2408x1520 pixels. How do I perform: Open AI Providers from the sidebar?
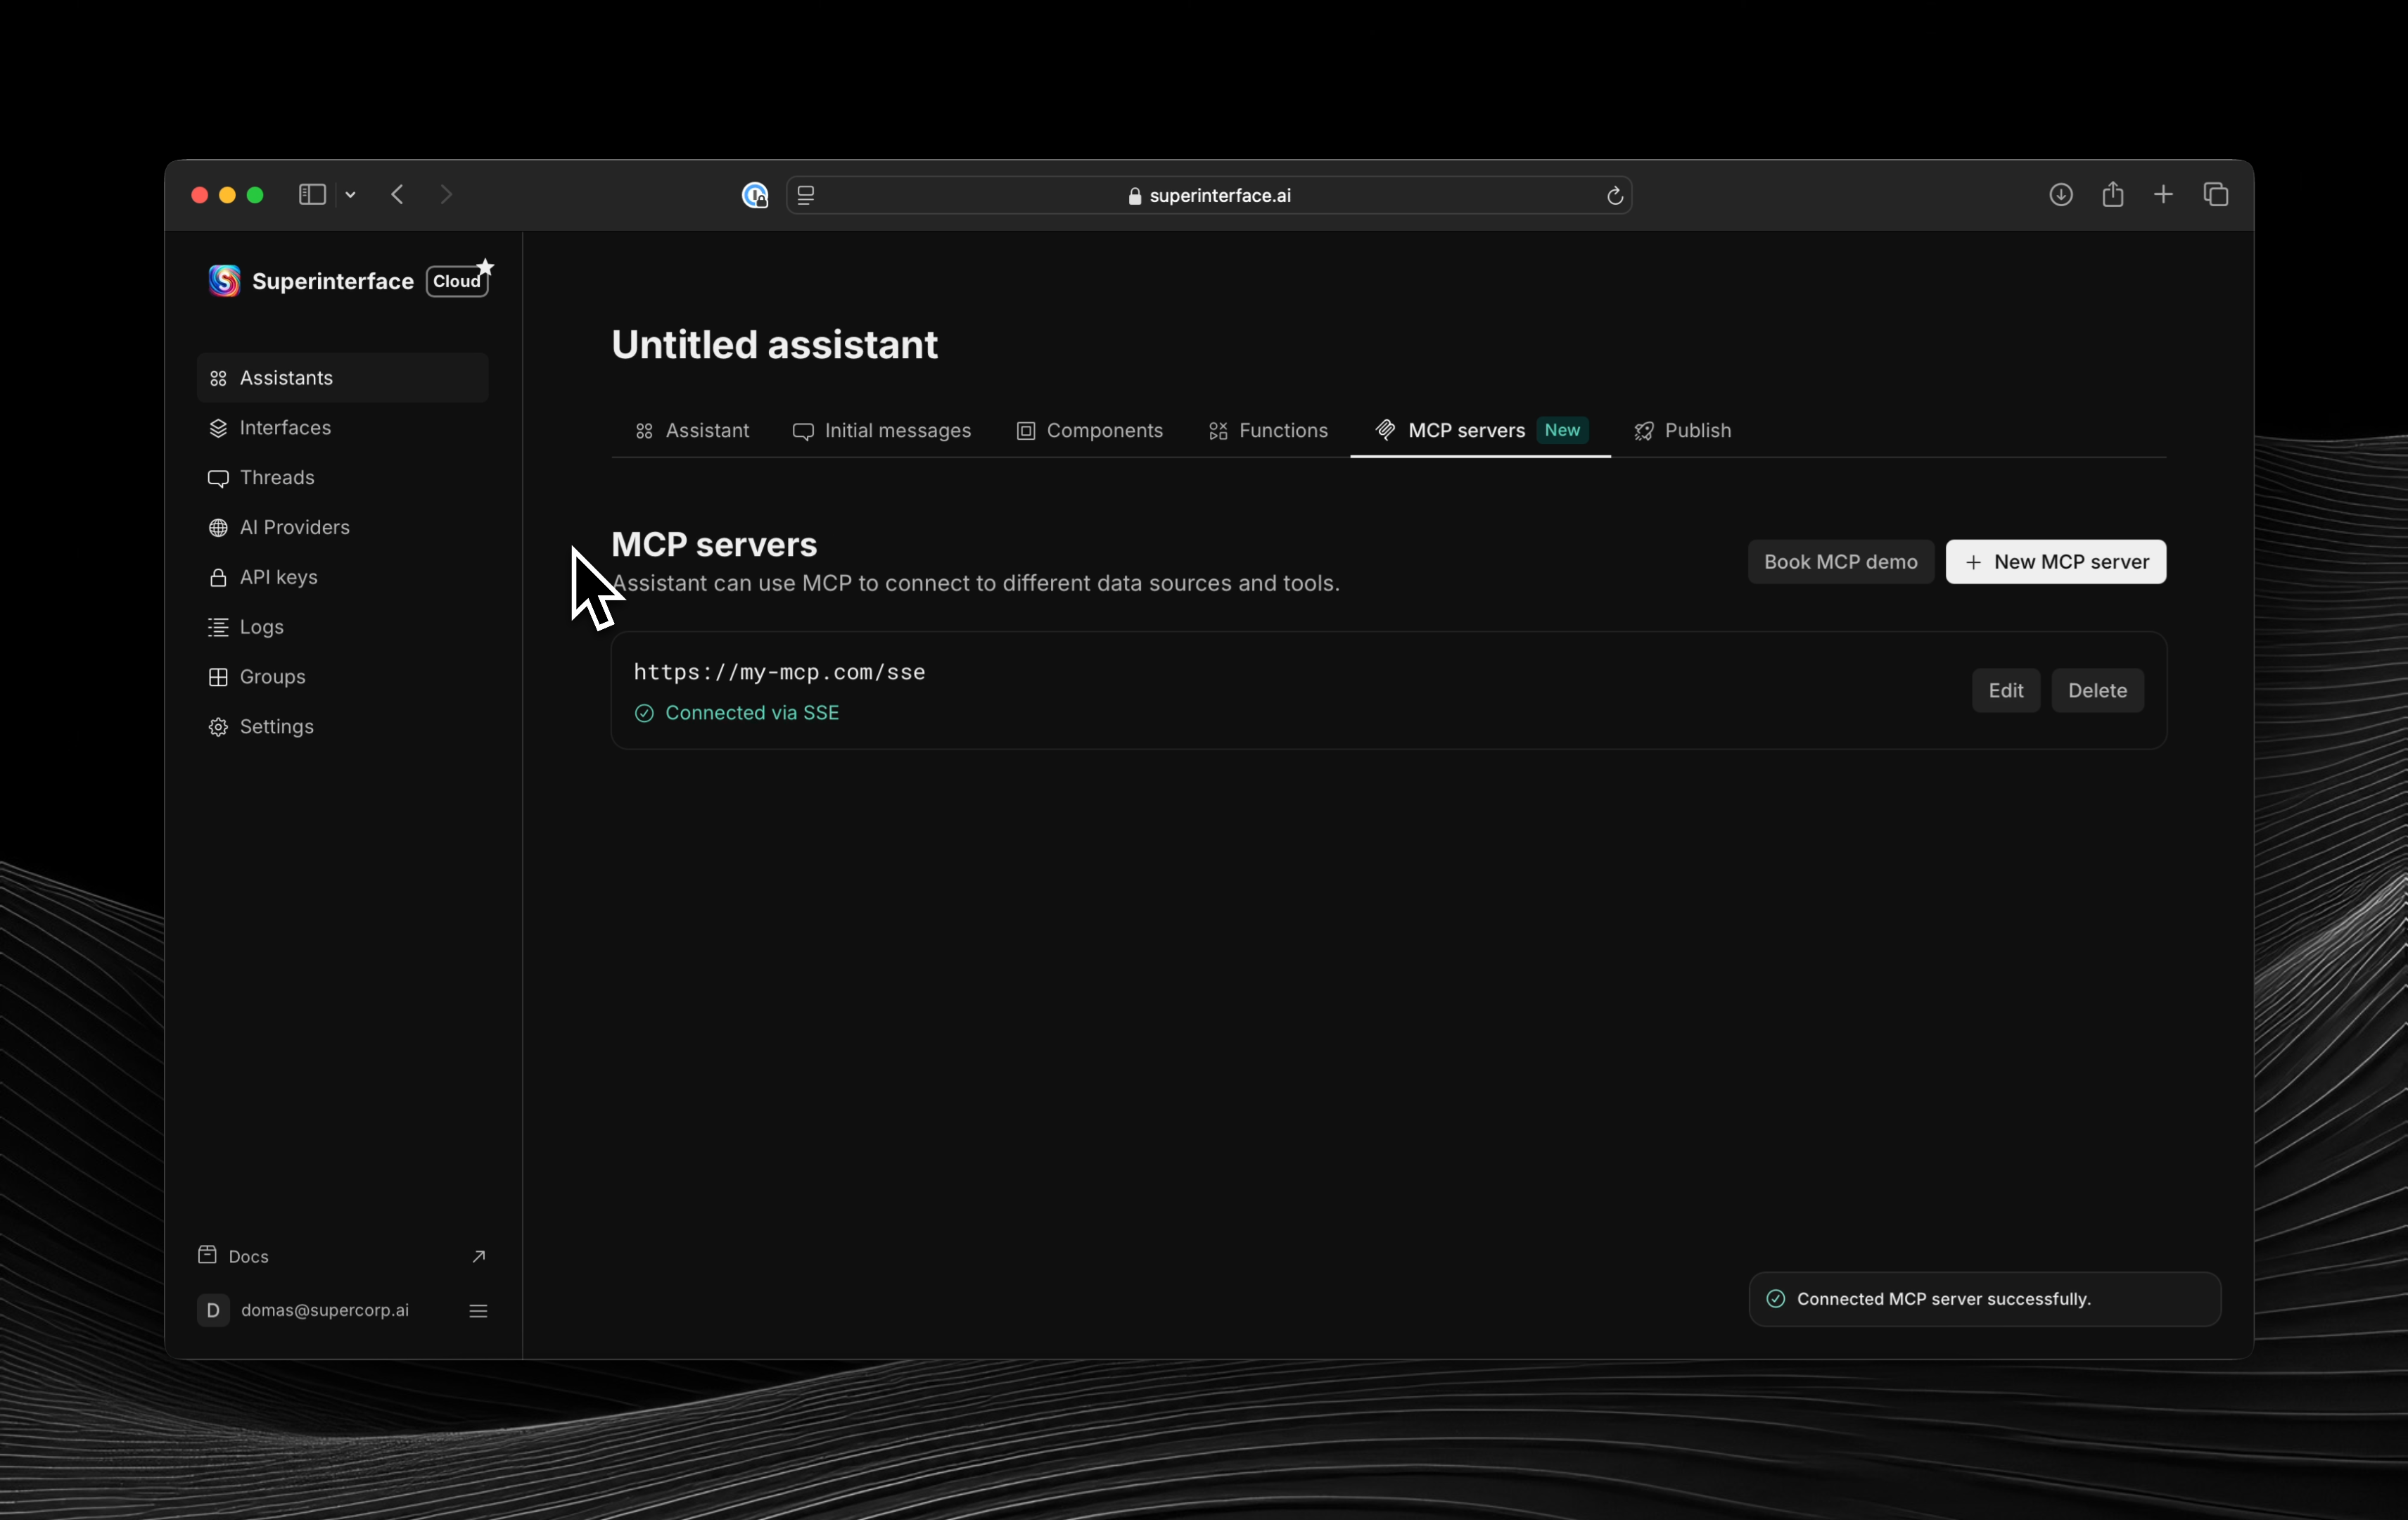(294, 527)
